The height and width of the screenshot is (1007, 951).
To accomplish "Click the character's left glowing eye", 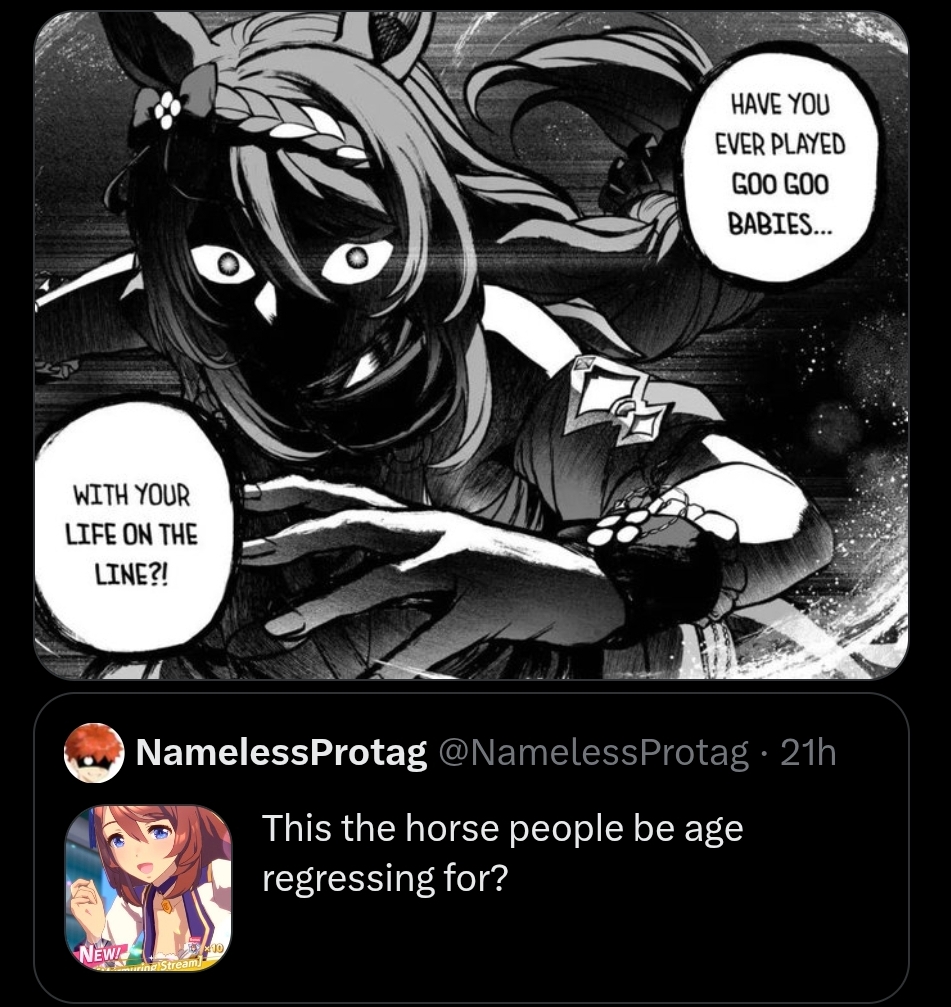I will coord(225,262).
